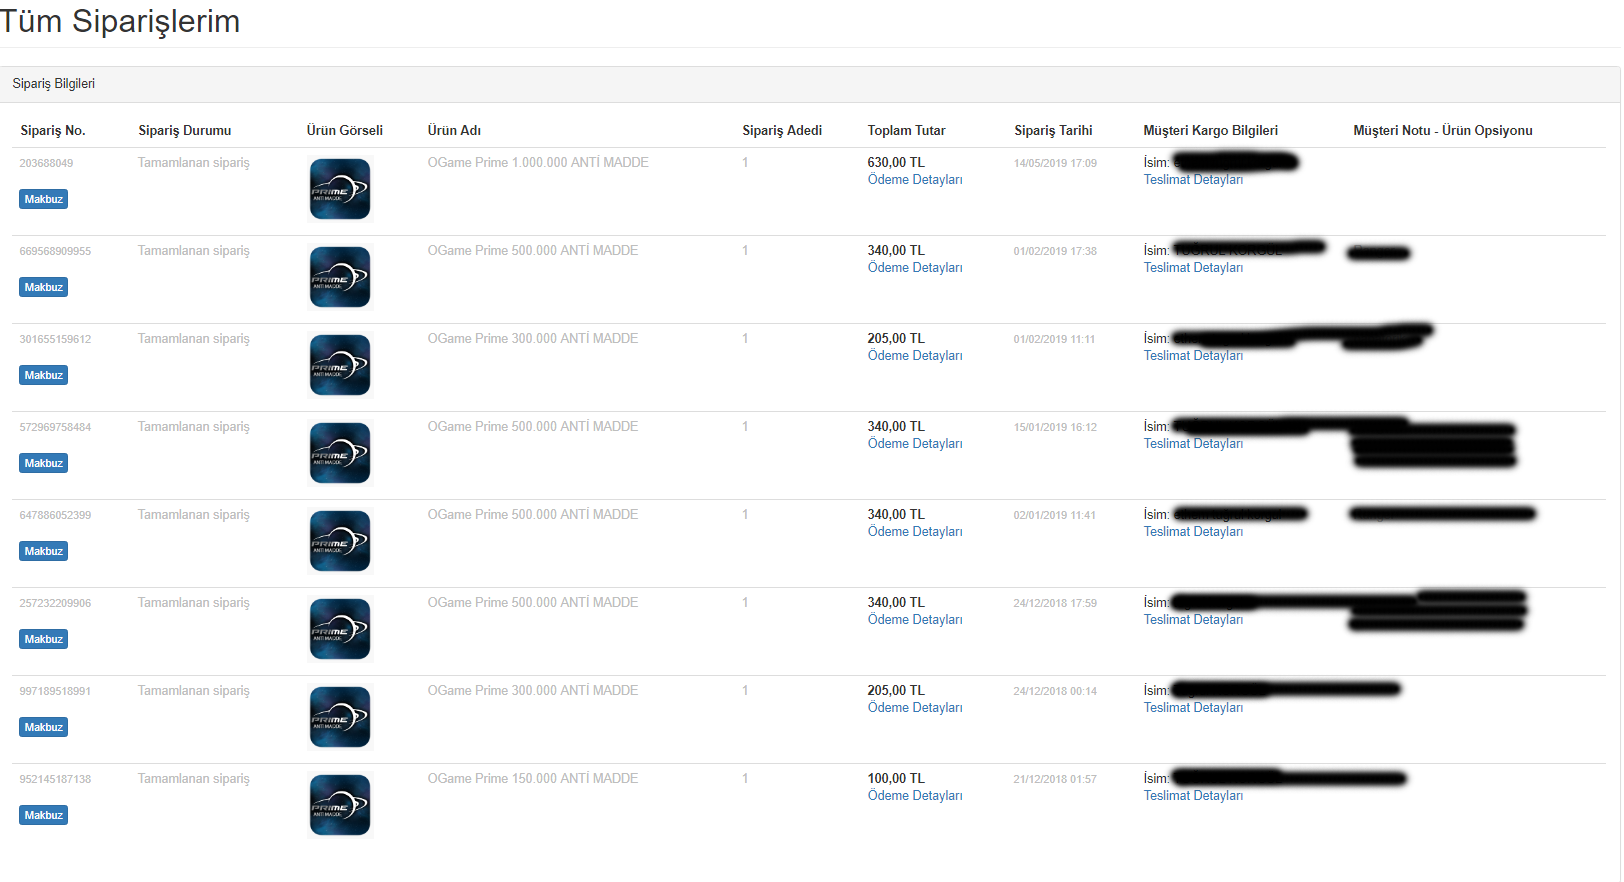Image resolution: width=1624 pixels, height=882 pixels.
Task: Click order number 257232209906
Action: coord(55,603)
